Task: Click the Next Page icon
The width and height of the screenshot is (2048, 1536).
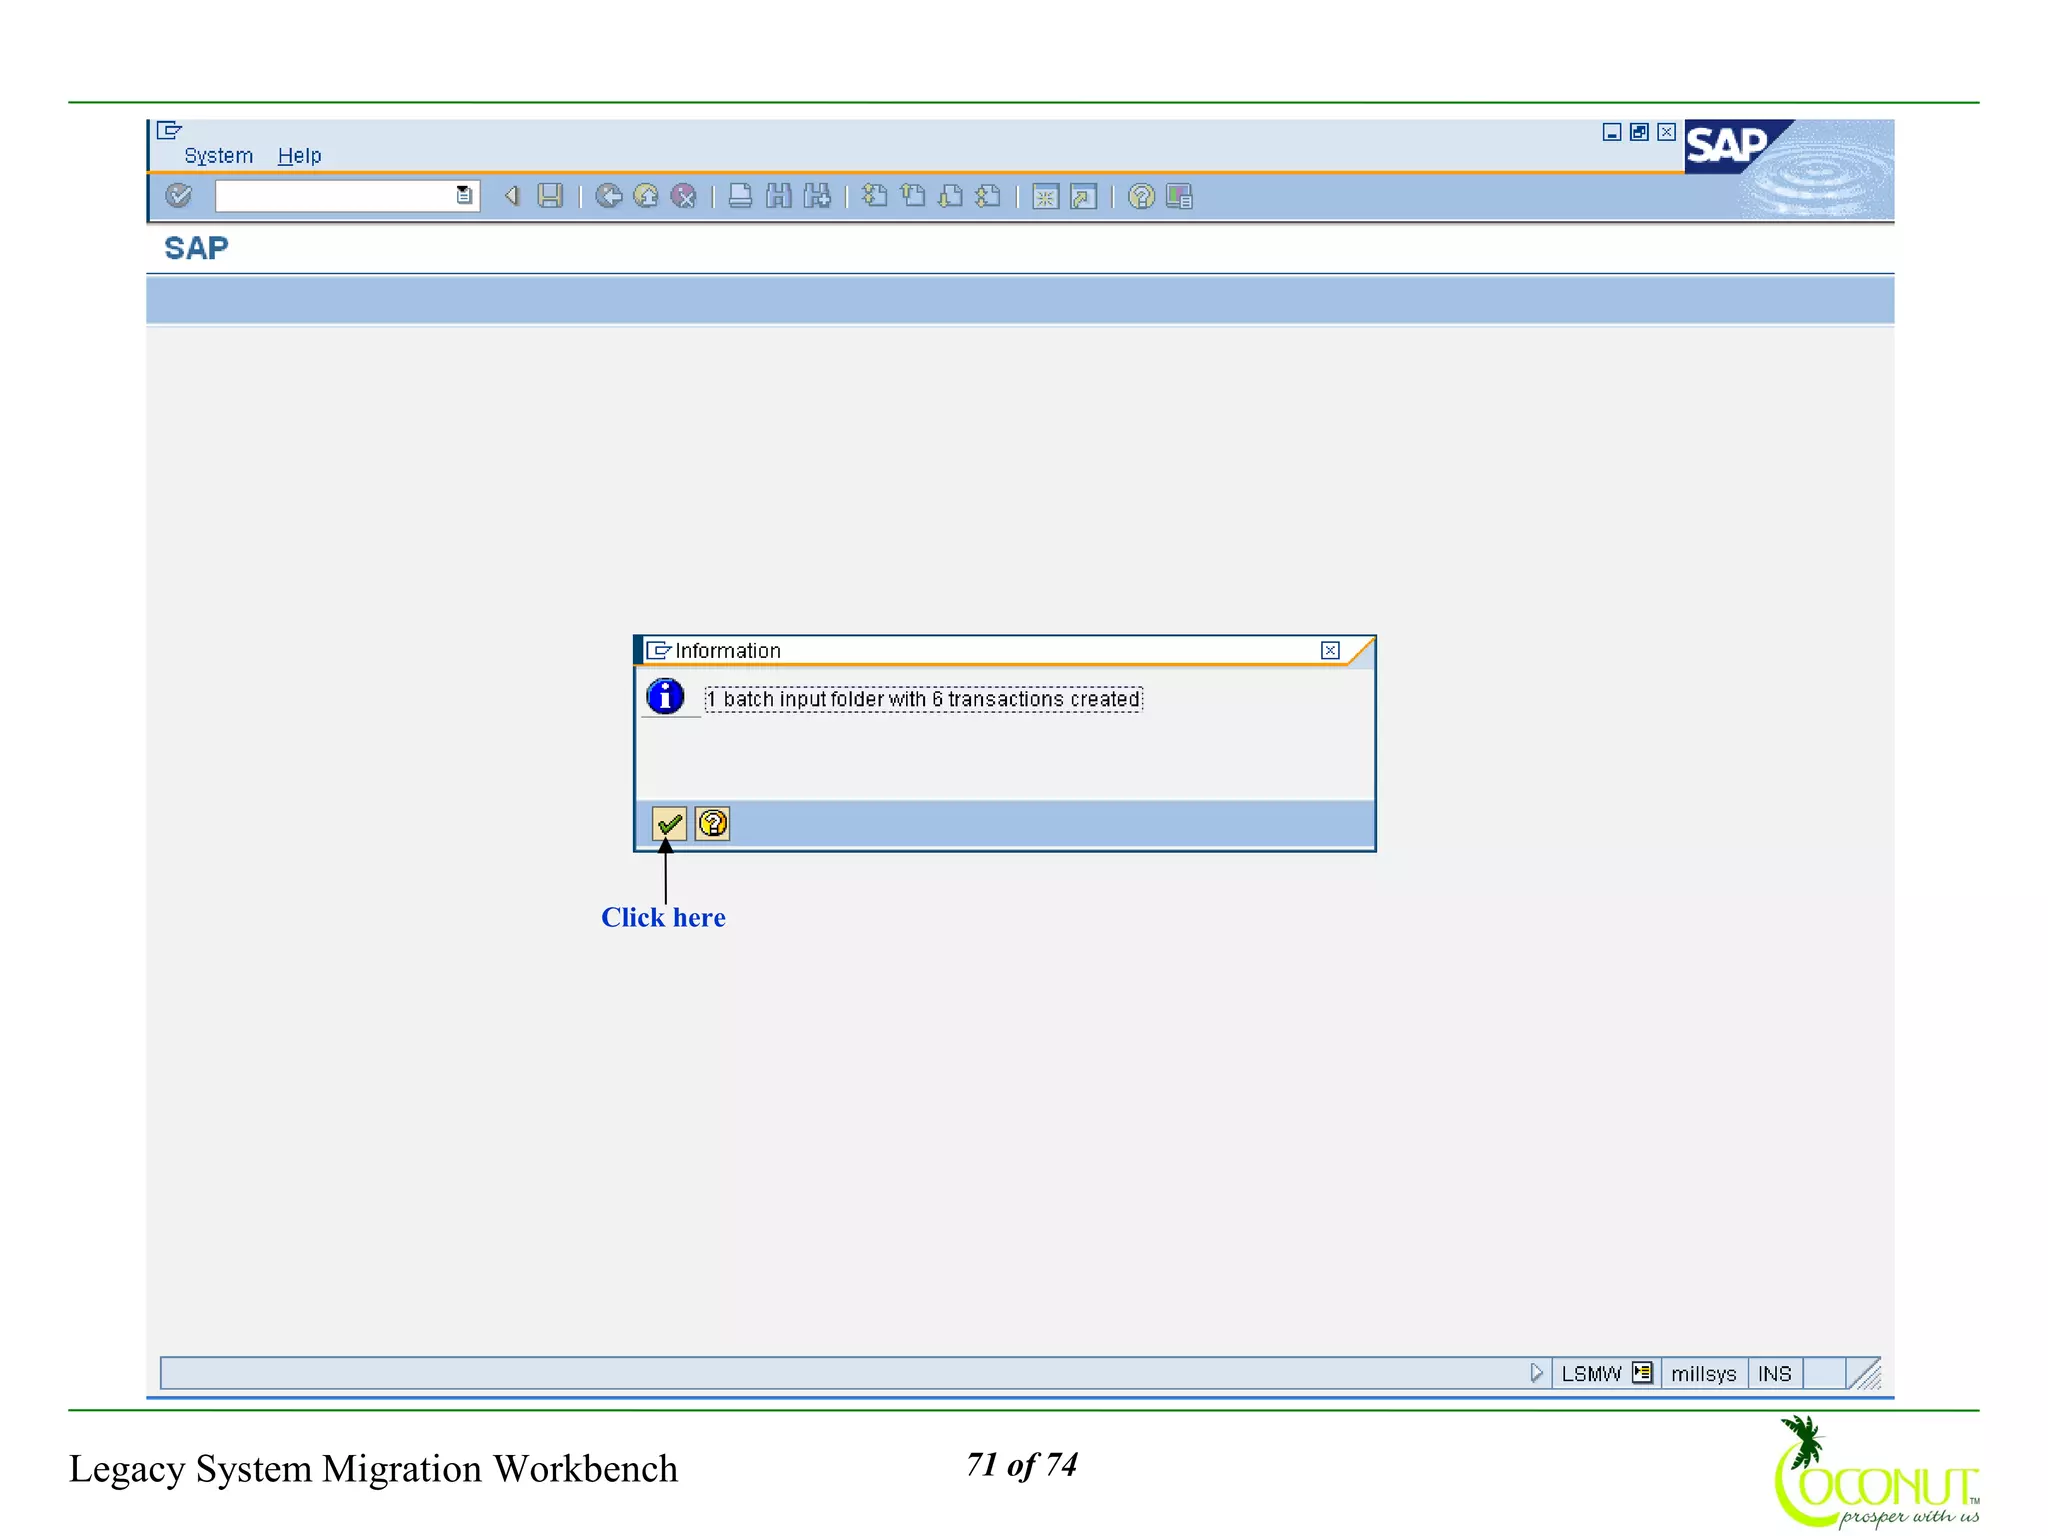Action: [x=951, y=196]
